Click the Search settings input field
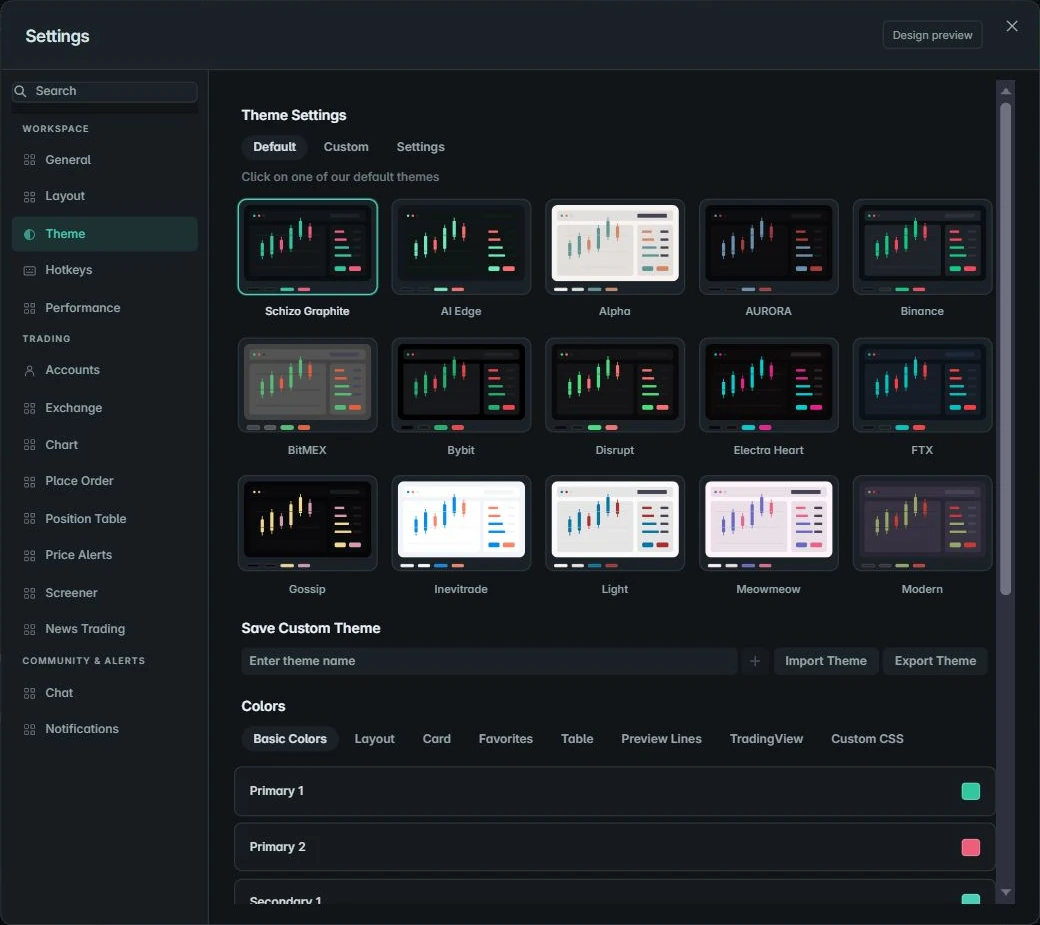The width and height of the screenshot is (1040, 925). click(x=104, y=91)
